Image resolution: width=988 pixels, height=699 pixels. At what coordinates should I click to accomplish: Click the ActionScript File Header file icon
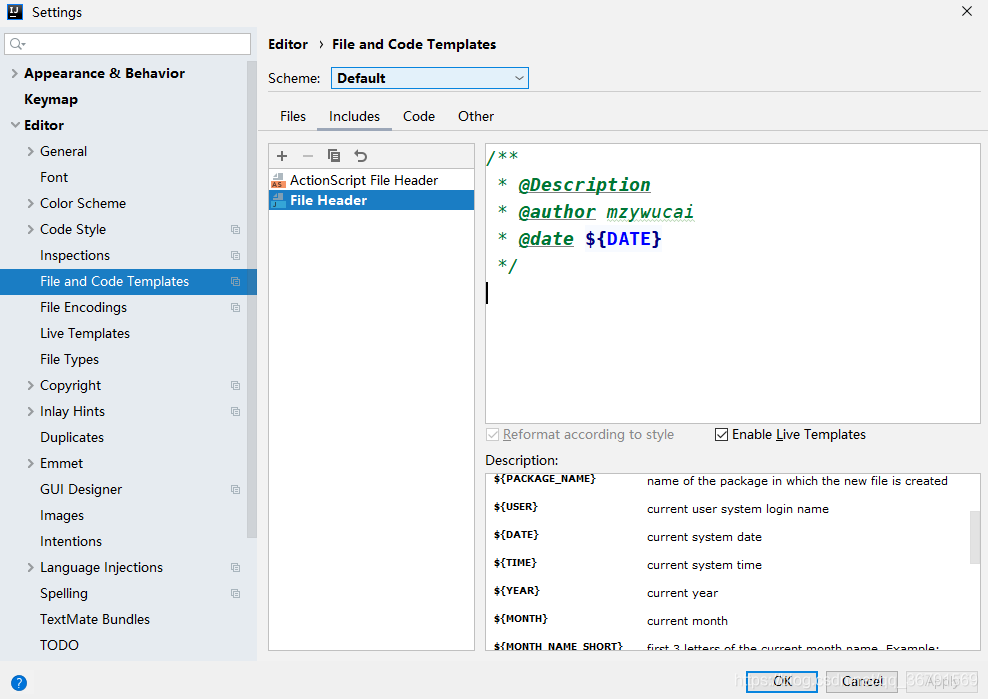tap(278, 180)
